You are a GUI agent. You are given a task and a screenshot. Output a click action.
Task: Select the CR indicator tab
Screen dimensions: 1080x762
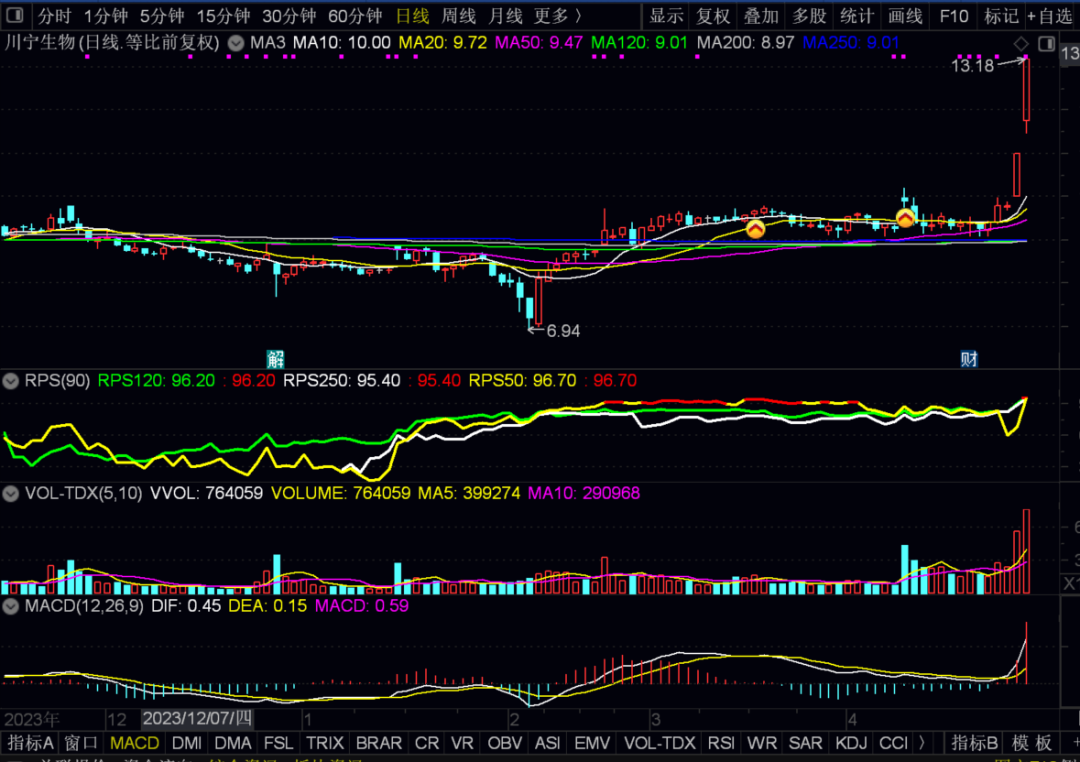pos(426,743)
